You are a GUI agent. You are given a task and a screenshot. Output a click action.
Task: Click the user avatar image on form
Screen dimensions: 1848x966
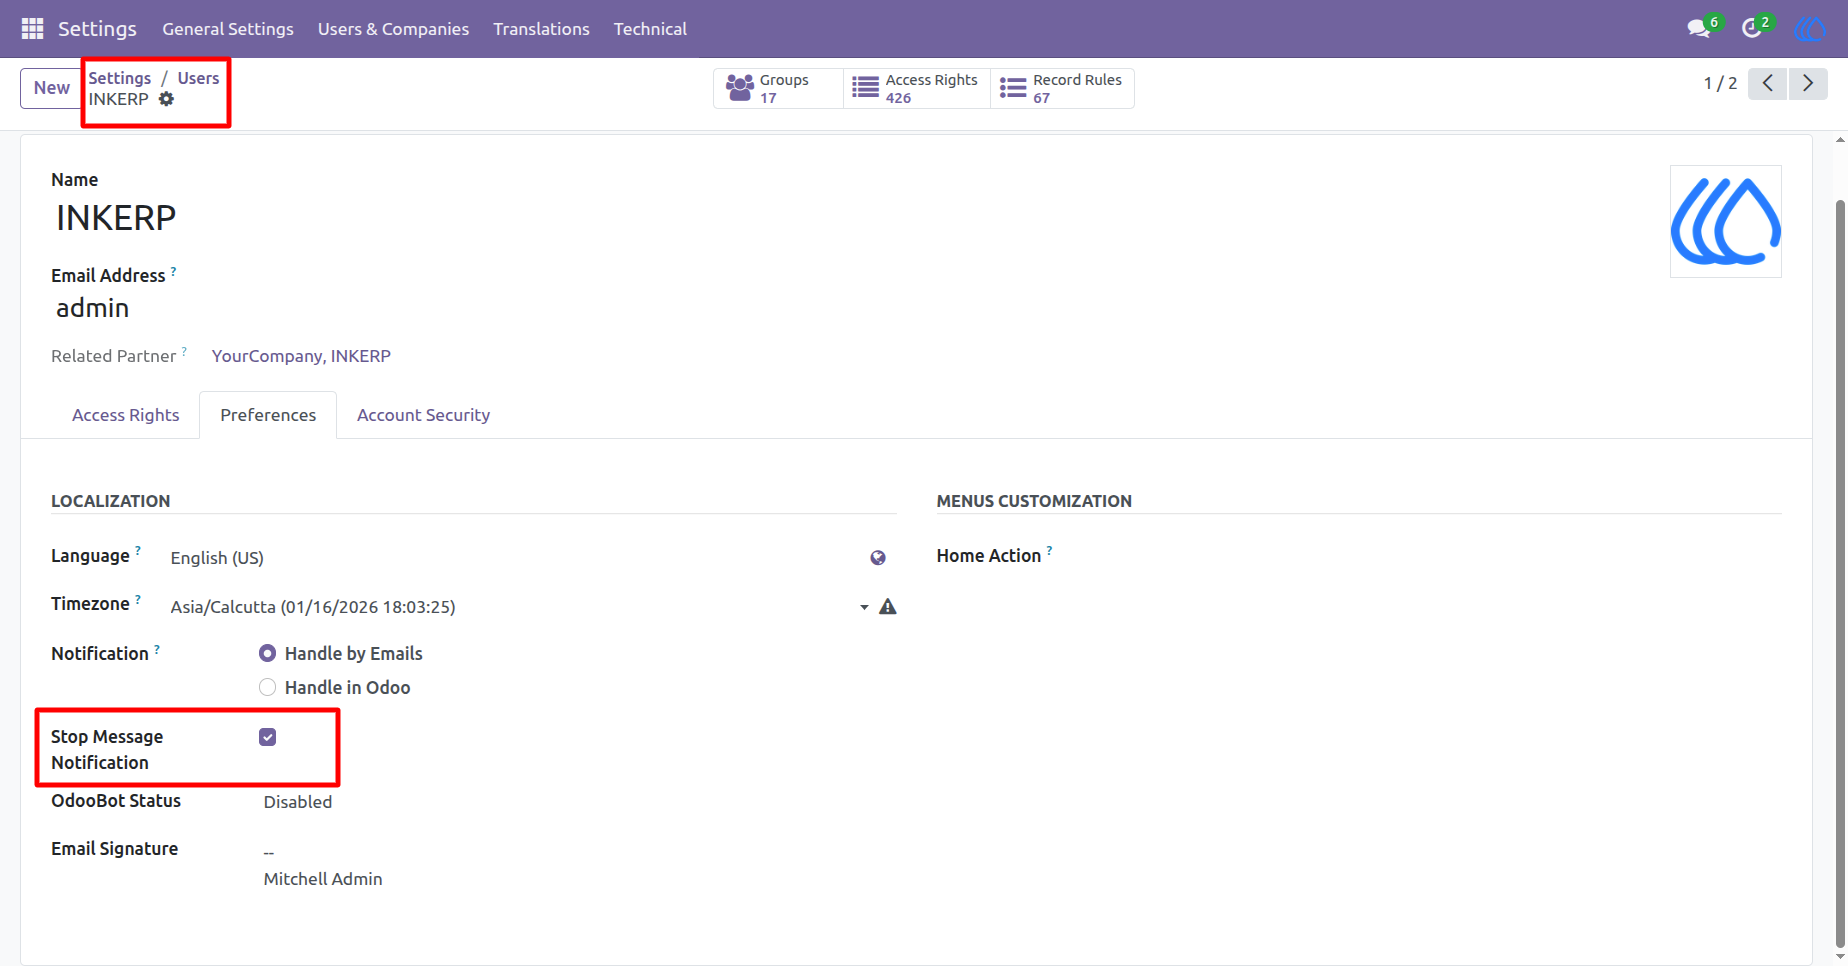1726,221
